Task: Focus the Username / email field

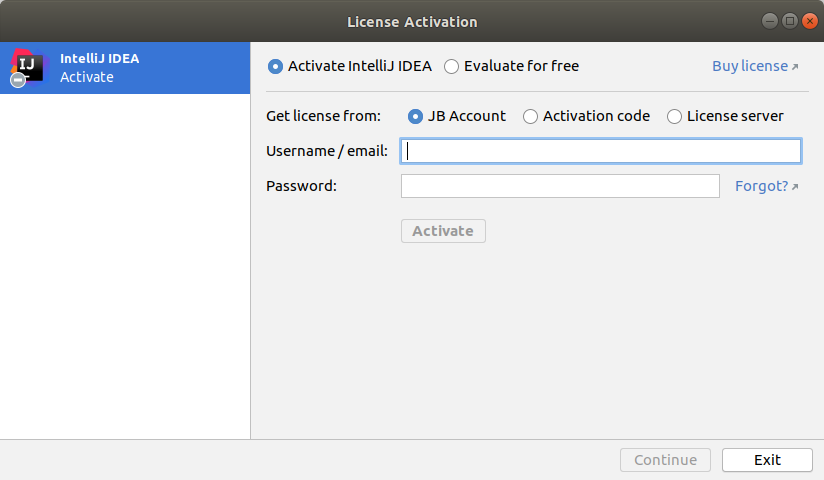Action: (x=601, y=151)
